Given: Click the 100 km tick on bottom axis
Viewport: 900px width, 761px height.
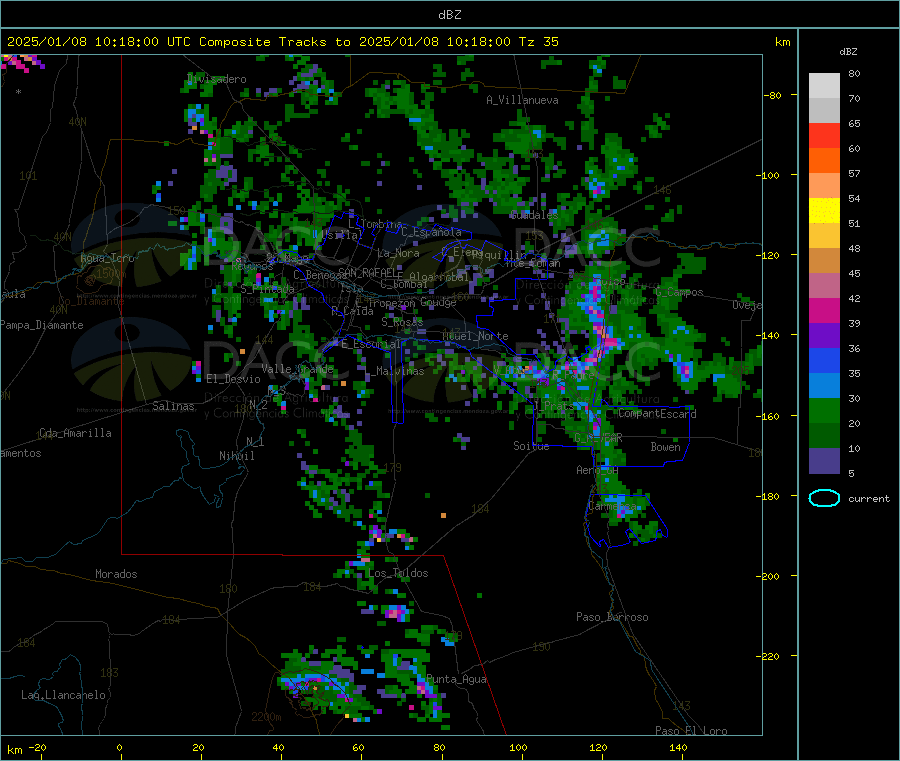Looking at the screenshot, I should [518, 748].
